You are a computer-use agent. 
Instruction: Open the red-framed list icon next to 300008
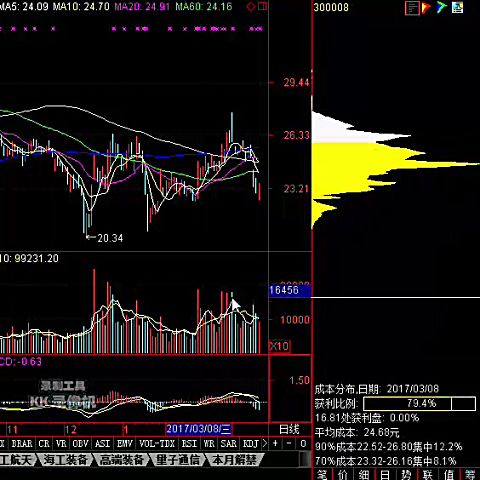412,8
